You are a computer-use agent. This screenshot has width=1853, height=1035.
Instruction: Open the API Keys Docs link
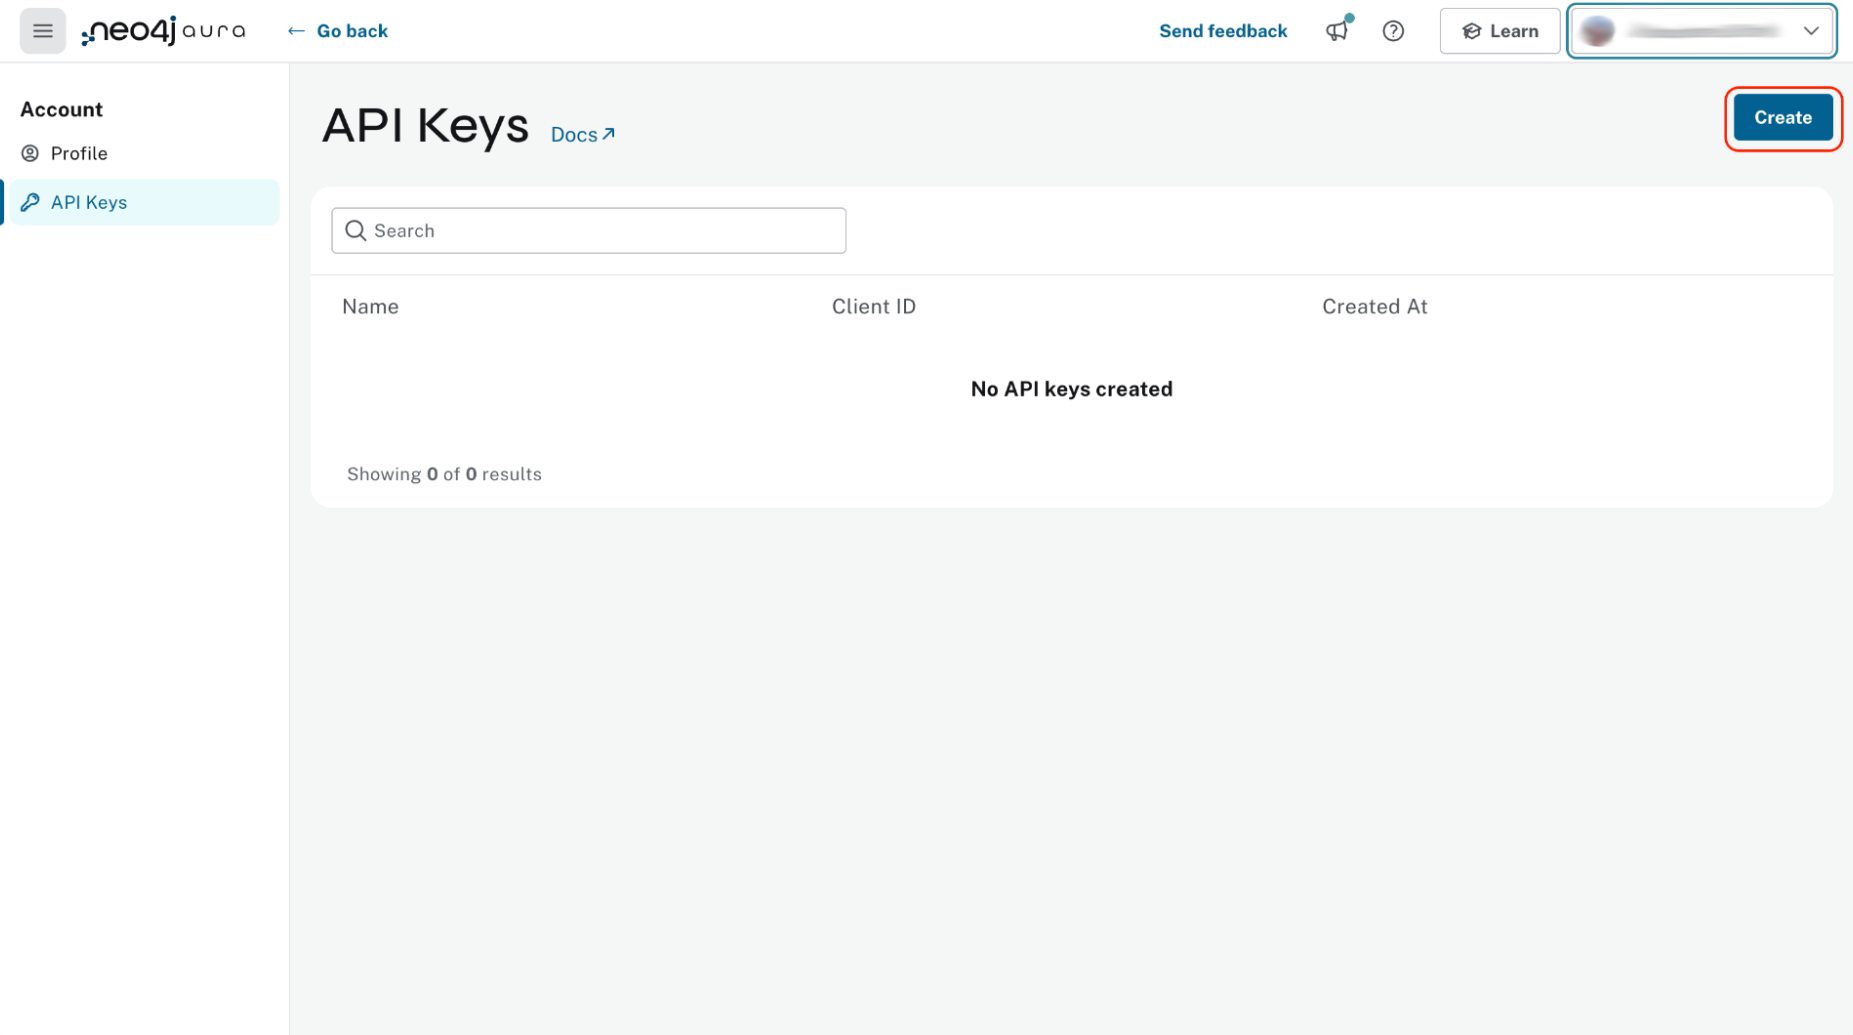(x=583, y=134)
